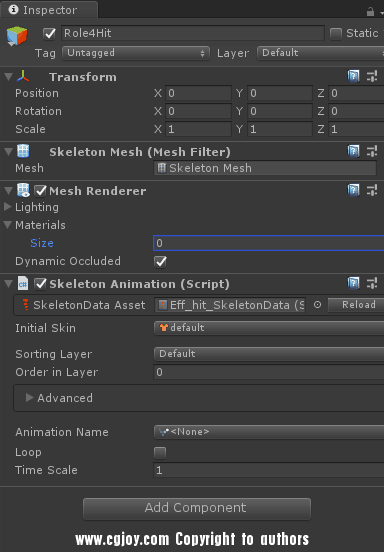Click the Rotation X field
The image size is (384, 552).
click(x=198, y=111)
